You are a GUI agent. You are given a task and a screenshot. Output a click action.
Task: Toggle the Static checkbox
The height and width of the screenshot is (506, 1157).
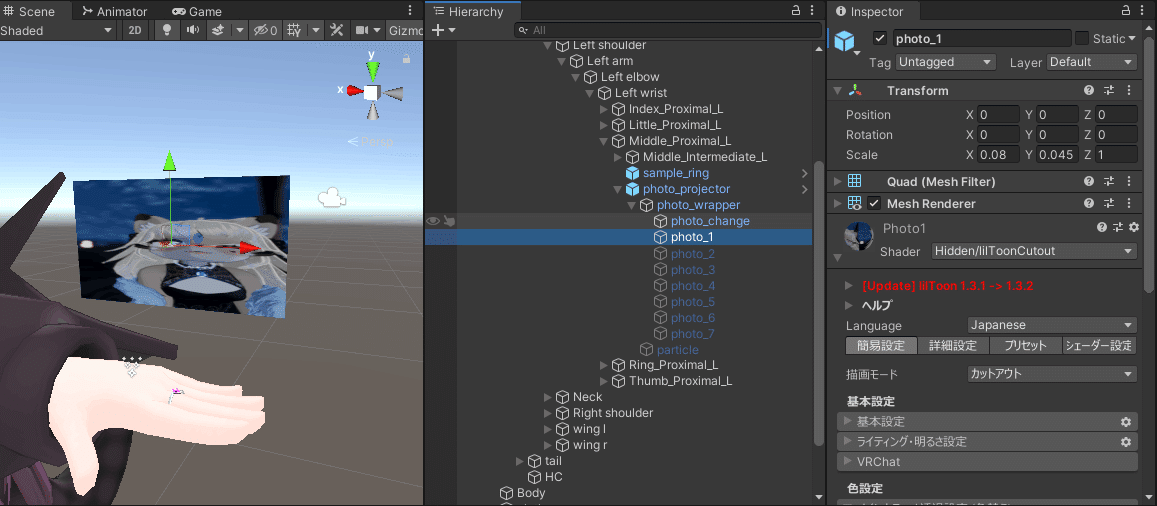click(x=1082, y=38)
